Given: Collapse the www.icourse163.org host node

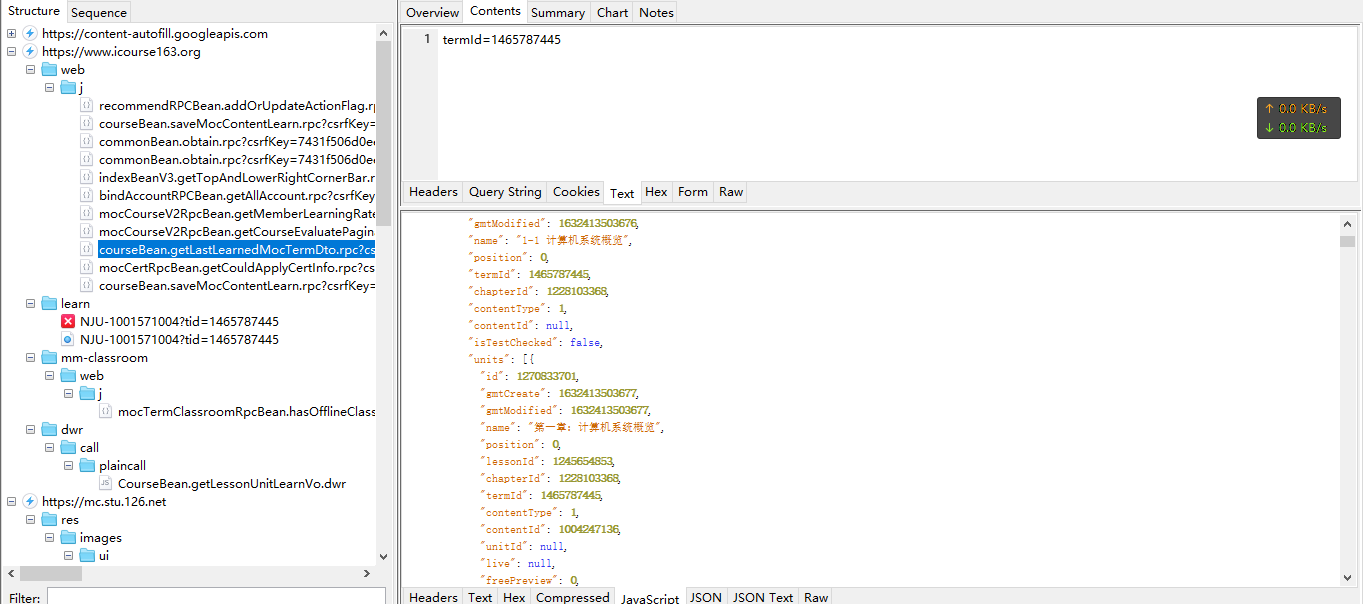Looking at the screenshot, I should (11, 52).
